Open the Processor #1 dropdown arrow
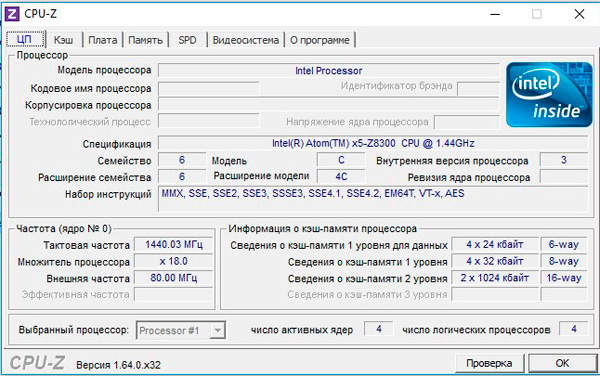Screen dimensions: 600x376 (217, 330)
